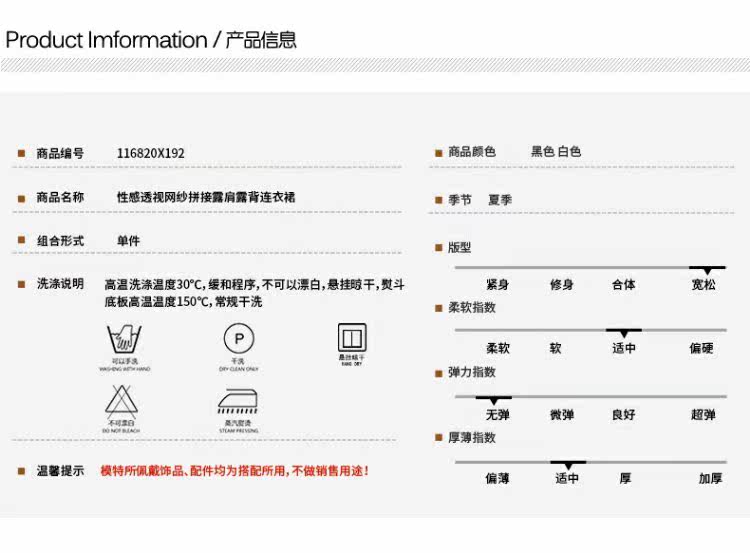Click the 适中 softness option

624,348
